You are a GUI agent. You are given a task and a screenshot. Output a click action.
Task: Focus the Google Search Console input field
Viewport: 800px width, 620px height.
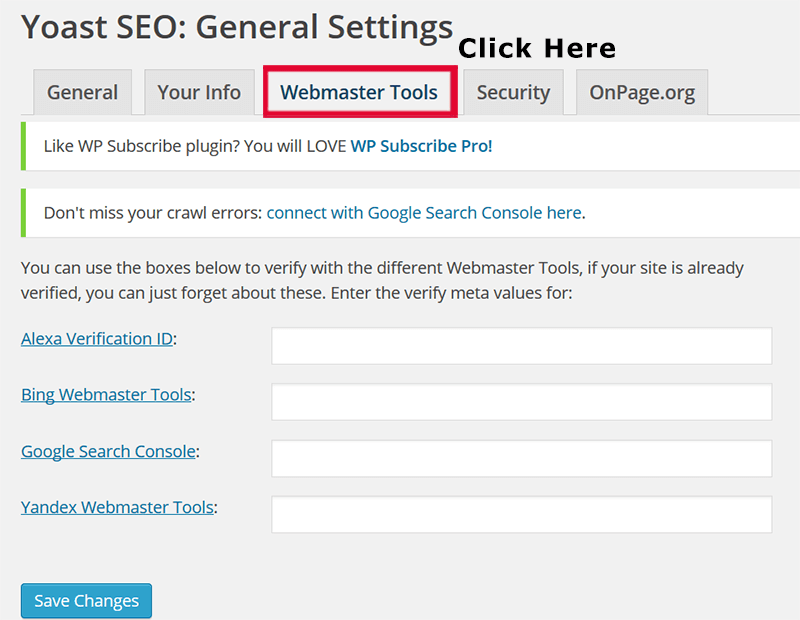[x=521, y=458]
